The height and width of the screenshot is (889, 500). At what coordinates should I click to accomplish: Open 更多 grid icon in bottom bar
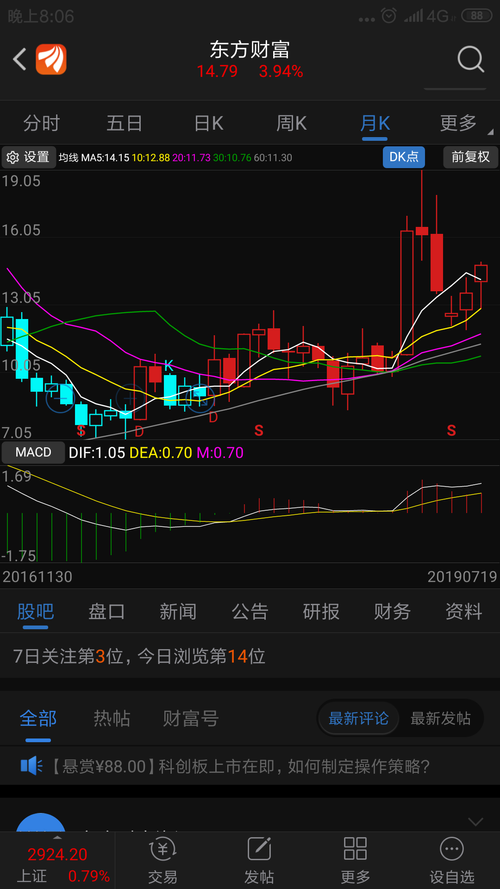pyautogui.click(x=355, y=849)
